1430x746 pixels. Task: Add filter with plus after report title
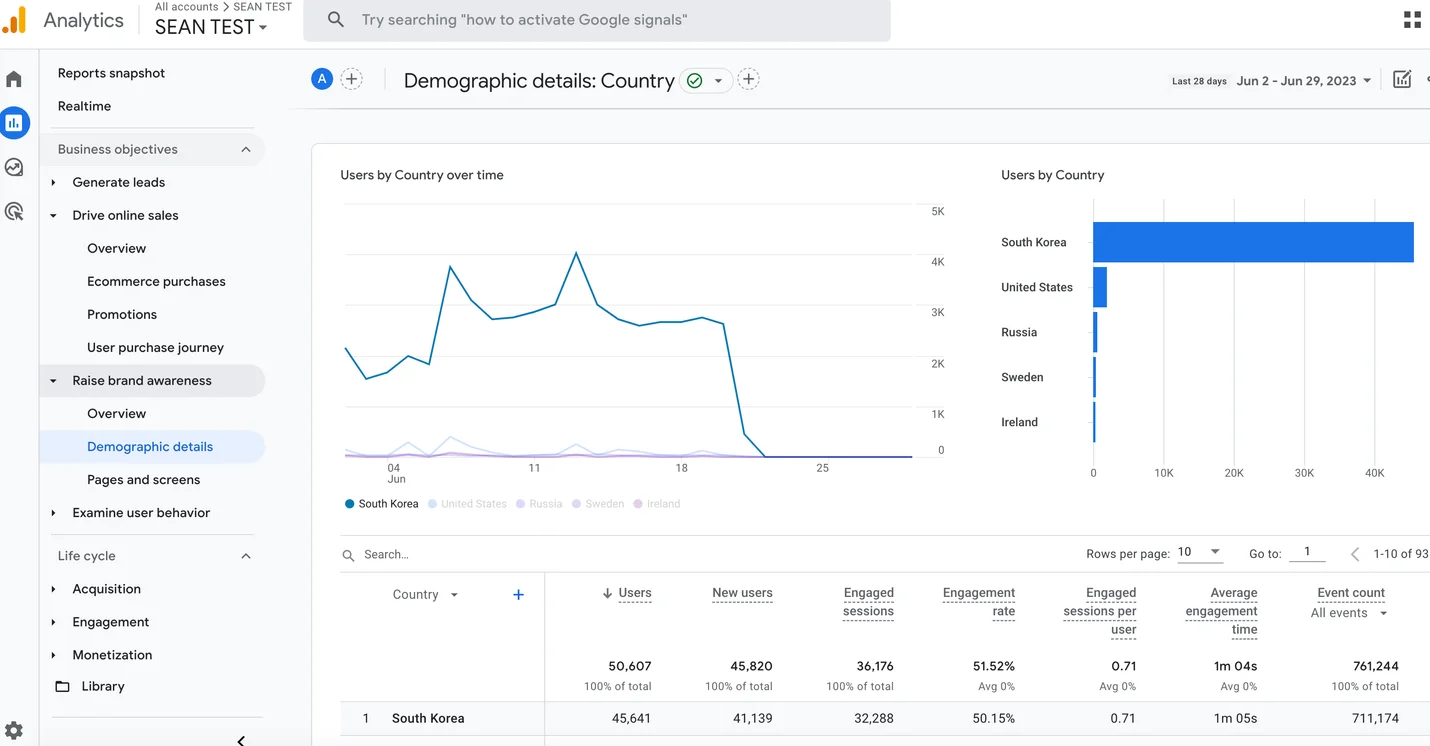748,79
